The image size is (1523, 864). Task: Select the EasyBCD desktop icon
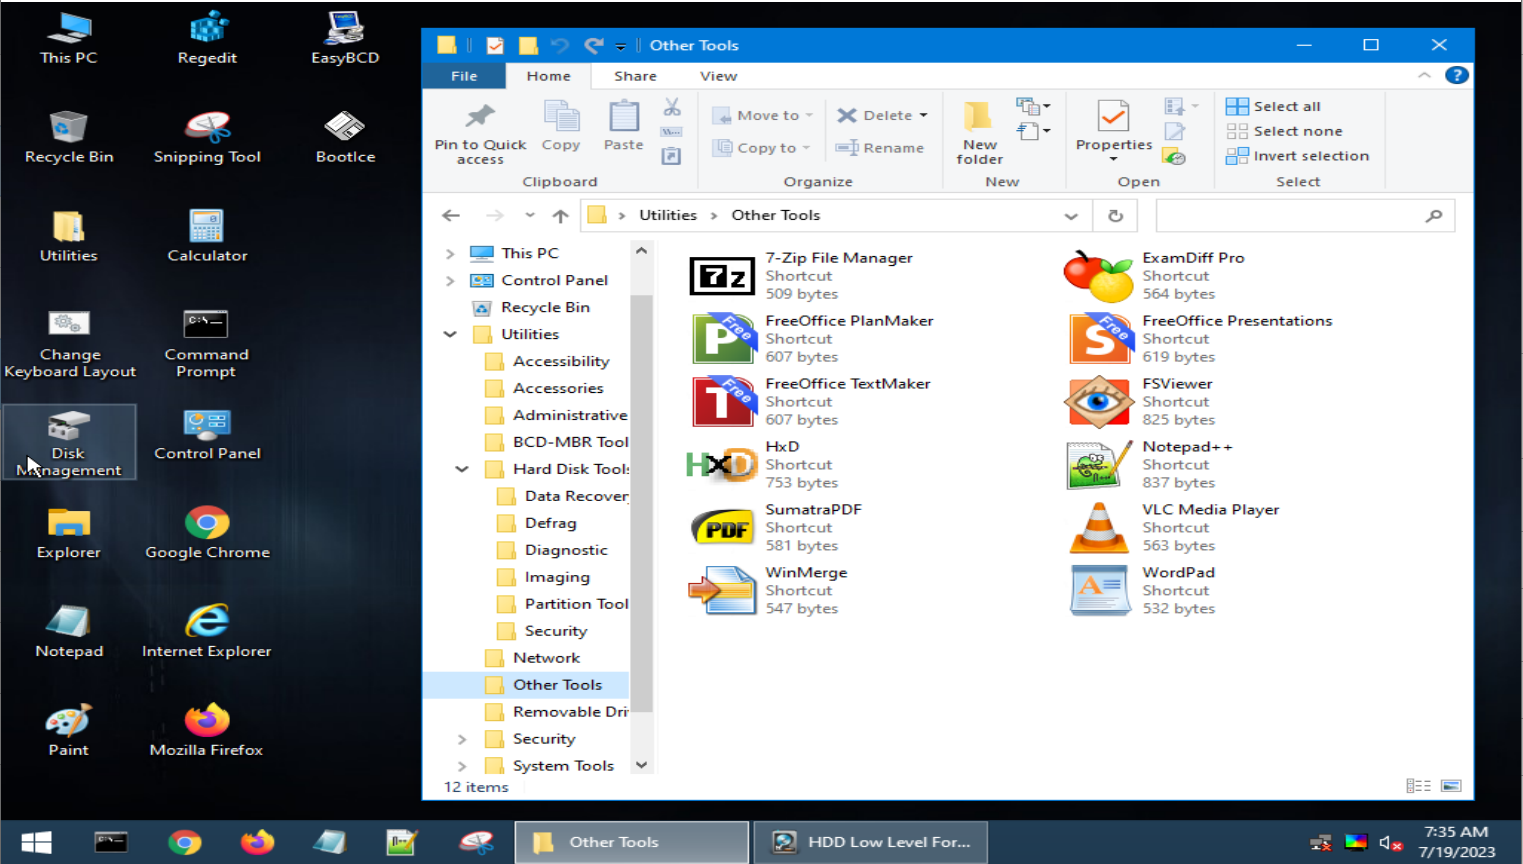[x=345, y=38]
